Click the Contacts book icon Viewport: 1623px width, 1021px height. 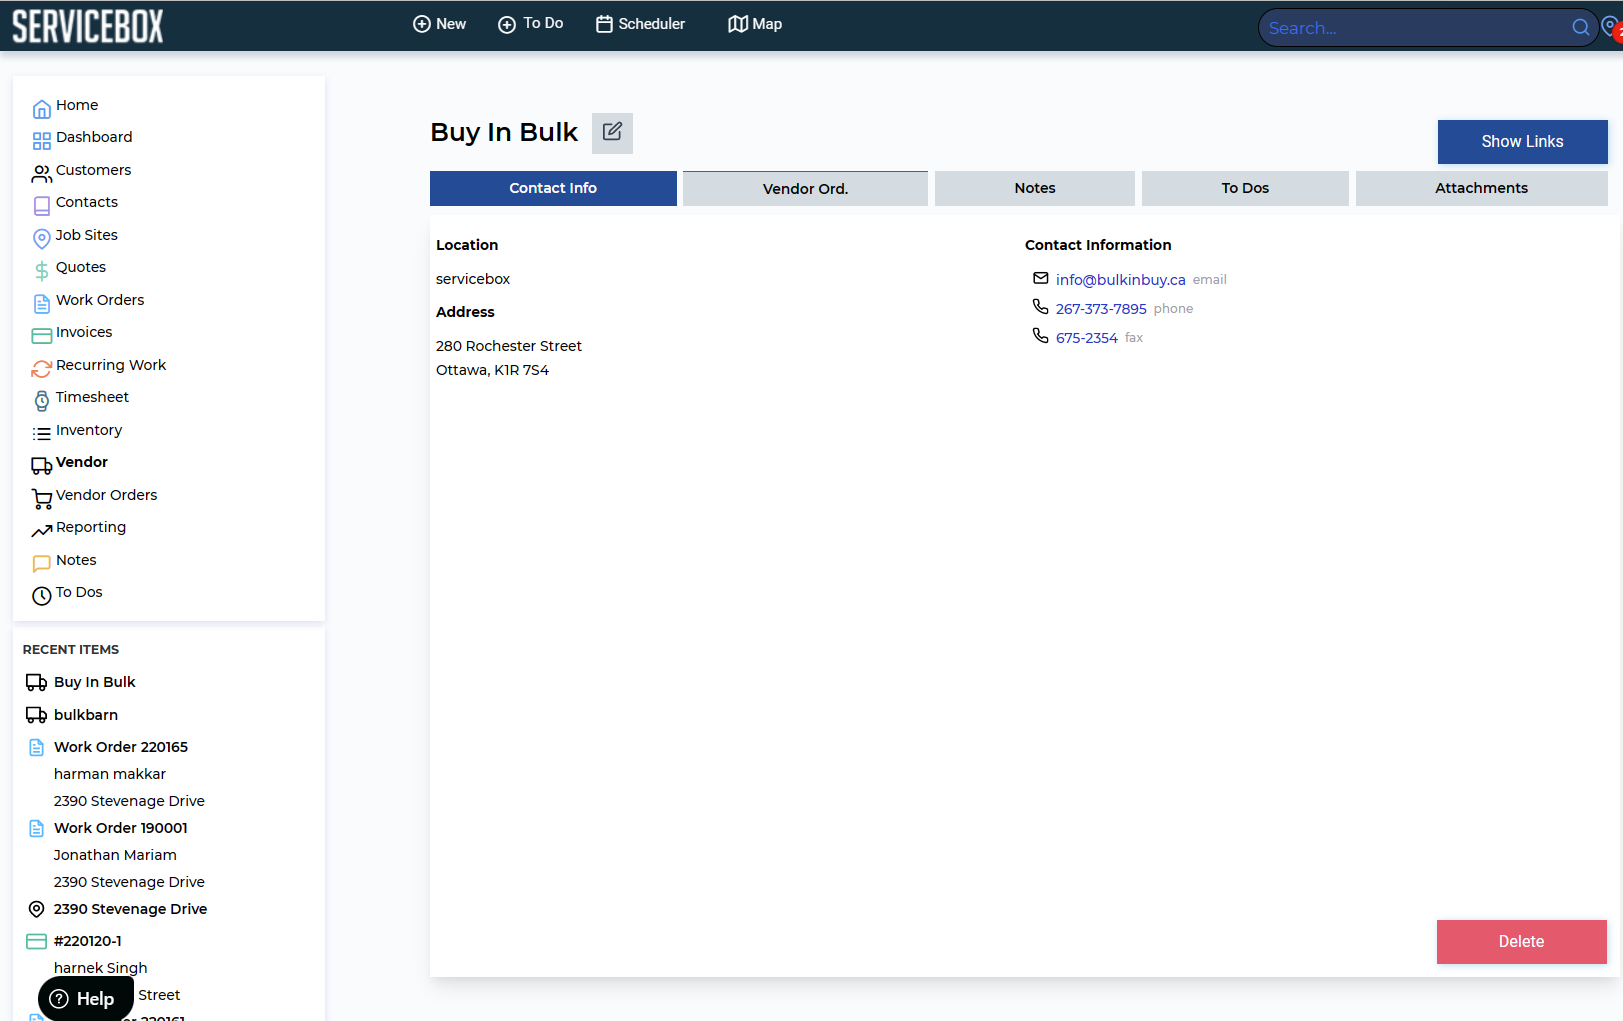click(x=42, y=206)
